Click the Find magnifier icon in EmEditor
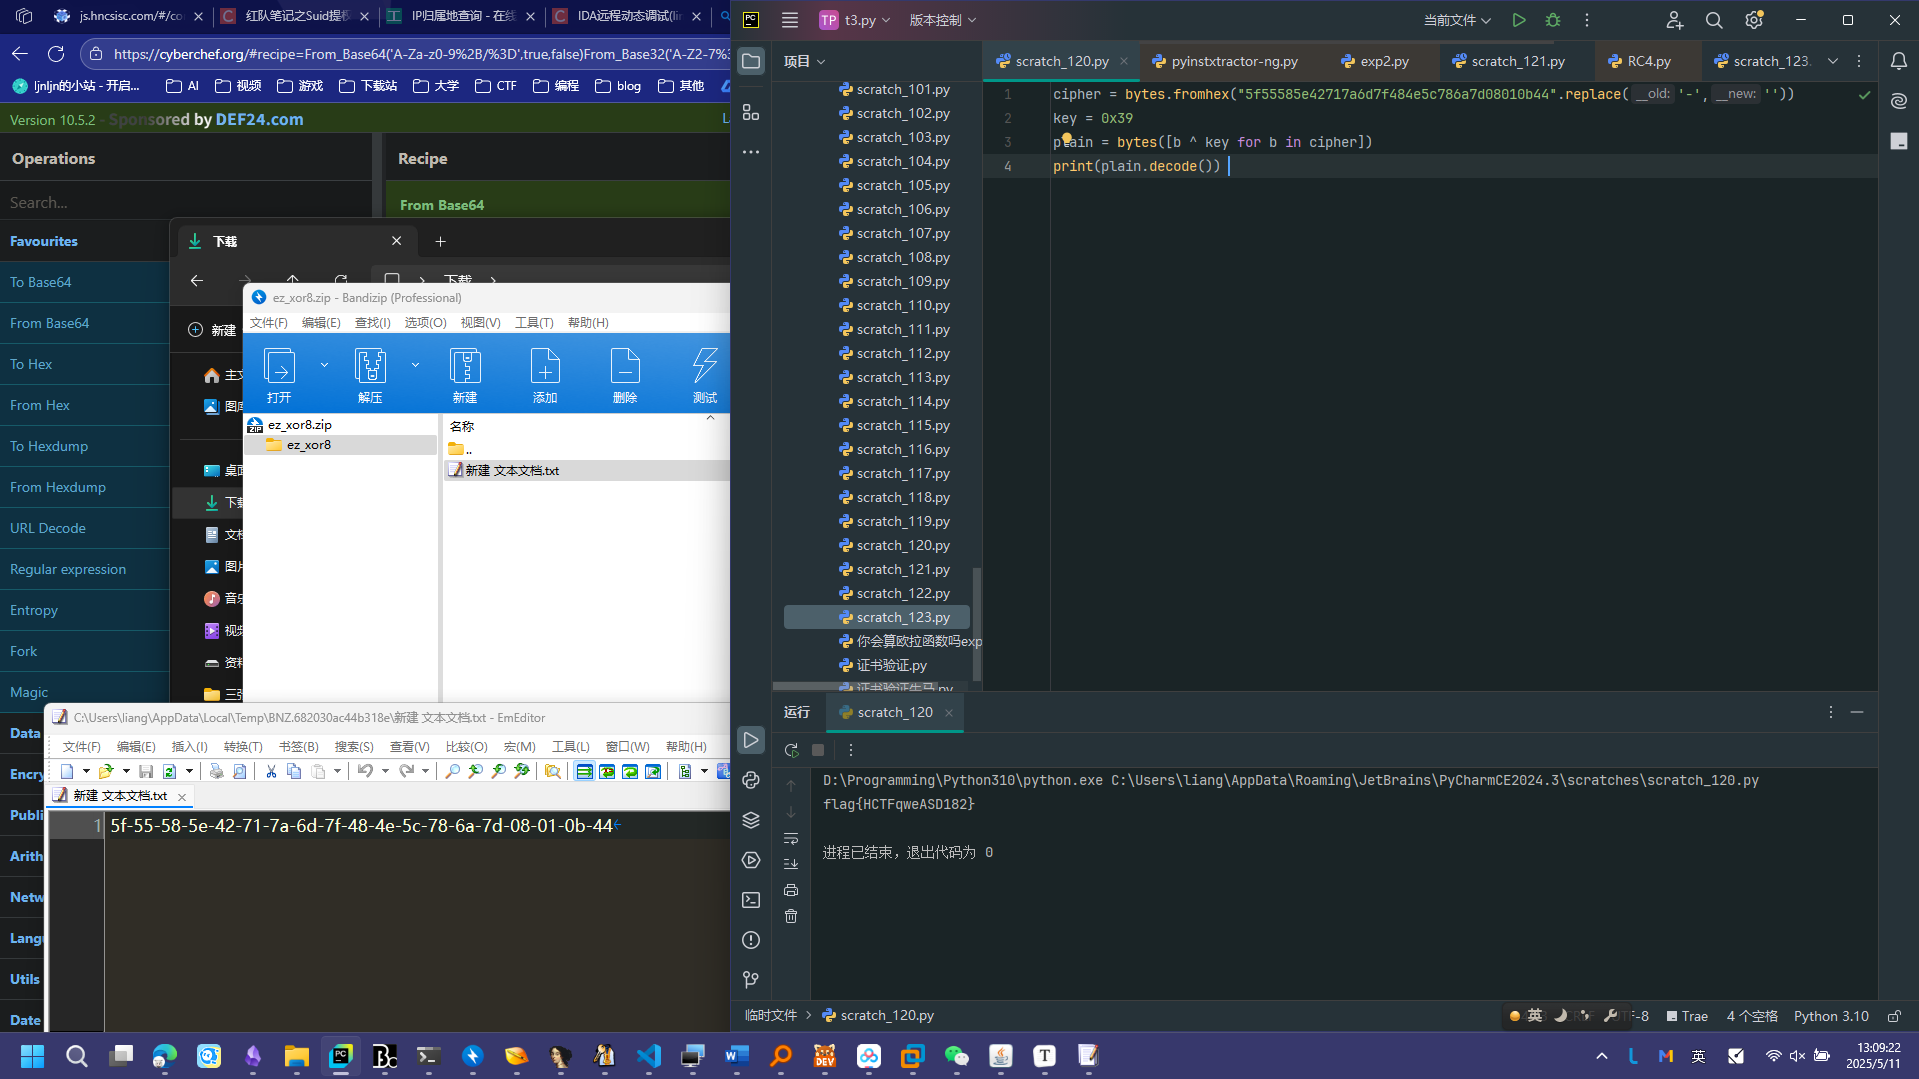 click(453, 771)
